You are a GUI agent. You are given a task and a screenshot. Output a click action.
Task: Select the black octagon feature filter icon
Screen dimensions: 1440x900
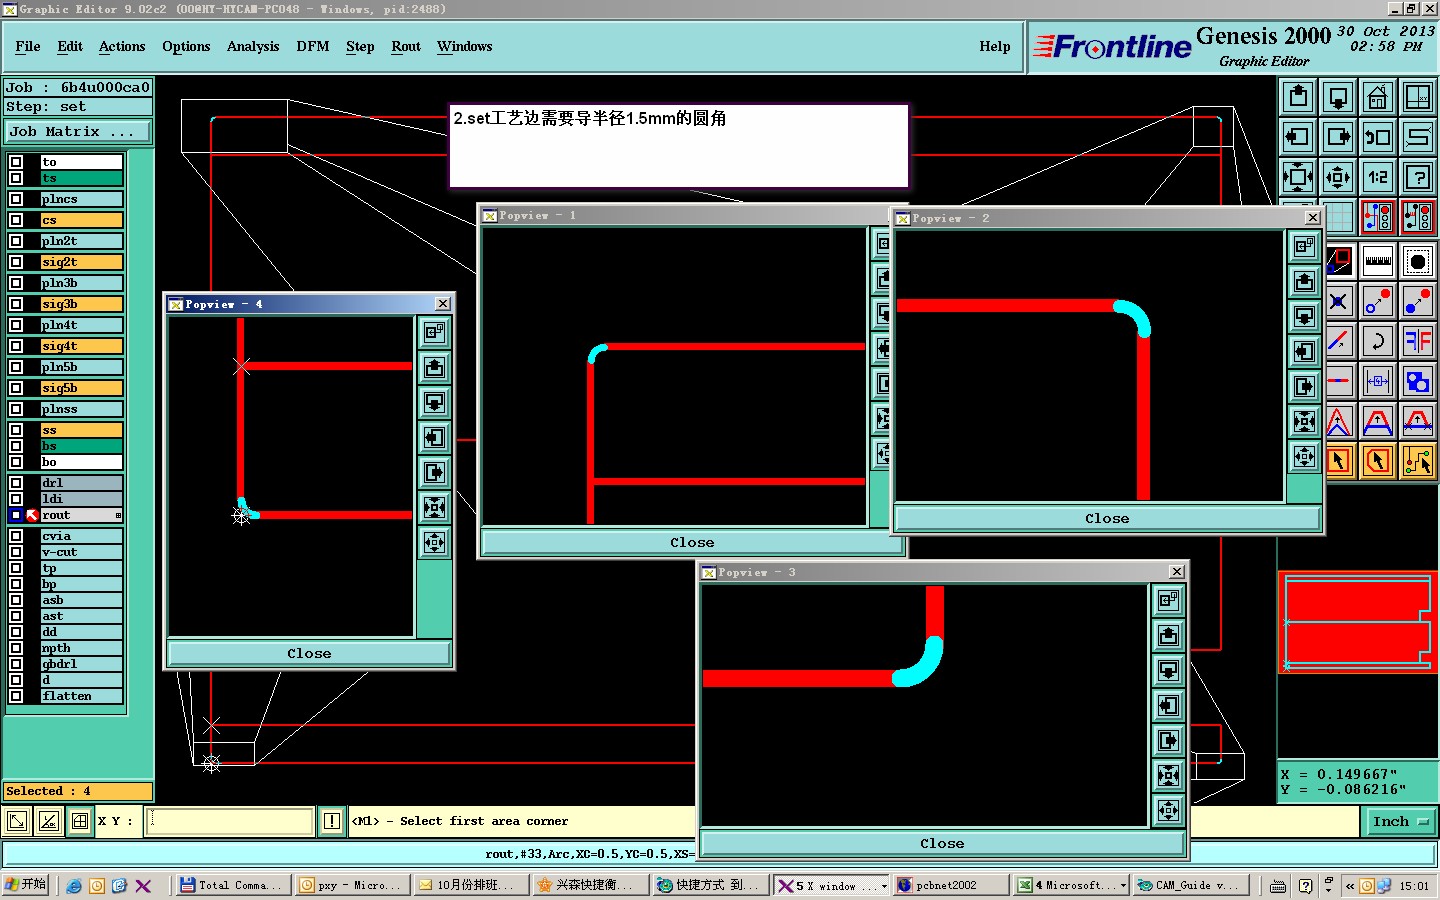pyautogui.click(x=1418, y=262)
